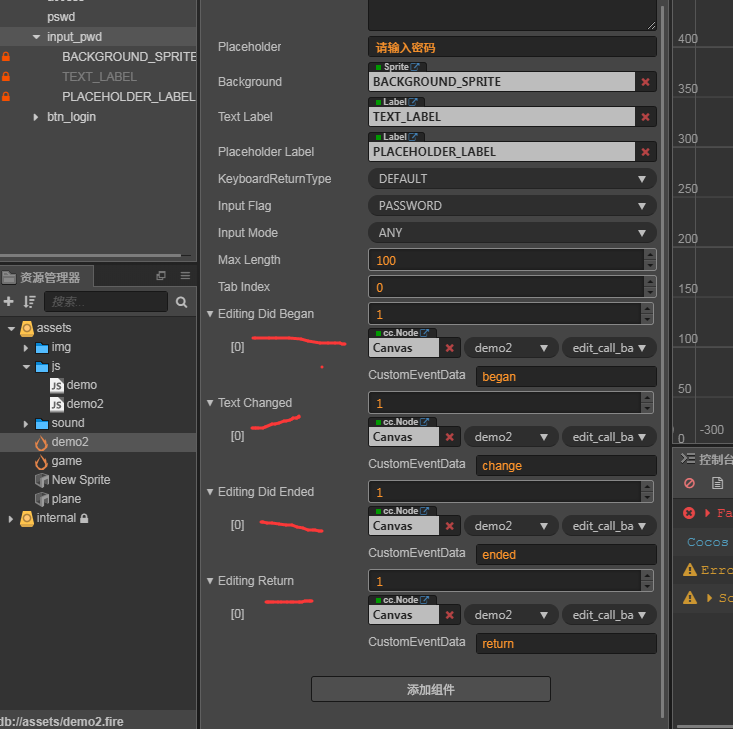Pop out the asset manager panel
Viewport: 733px width, 729px height.
click(161, 276)
